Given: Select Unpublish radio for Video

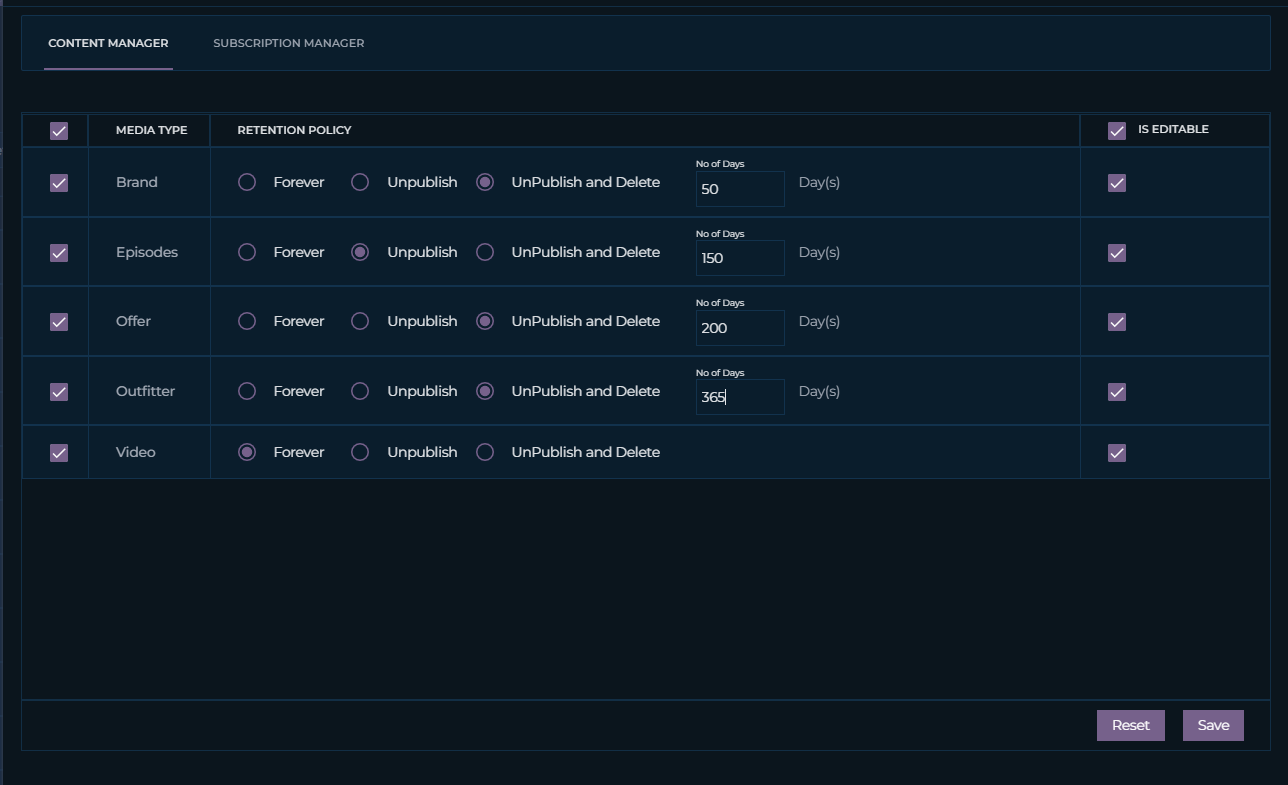Looking at the screenshot, I should (360, 452).
